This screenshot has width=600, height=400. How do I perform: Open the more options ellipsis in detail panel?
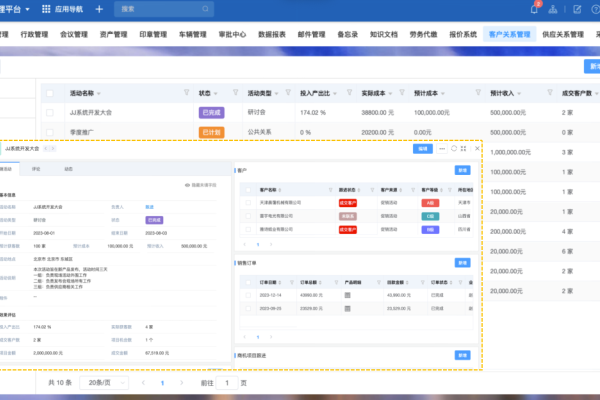442,149
